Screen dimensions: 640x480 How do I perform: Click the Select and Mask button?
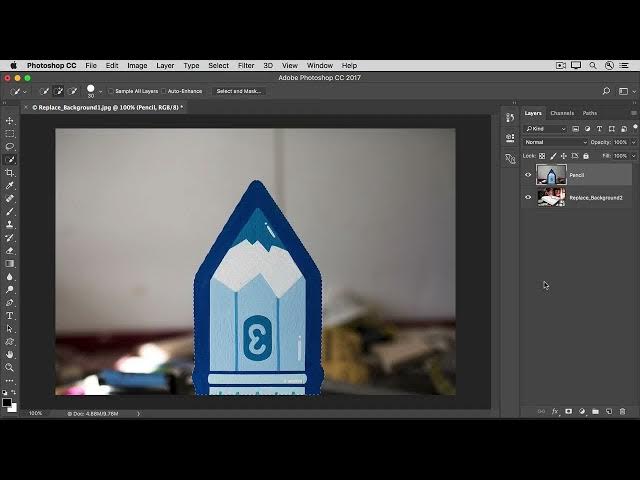(x=238, y=91)
